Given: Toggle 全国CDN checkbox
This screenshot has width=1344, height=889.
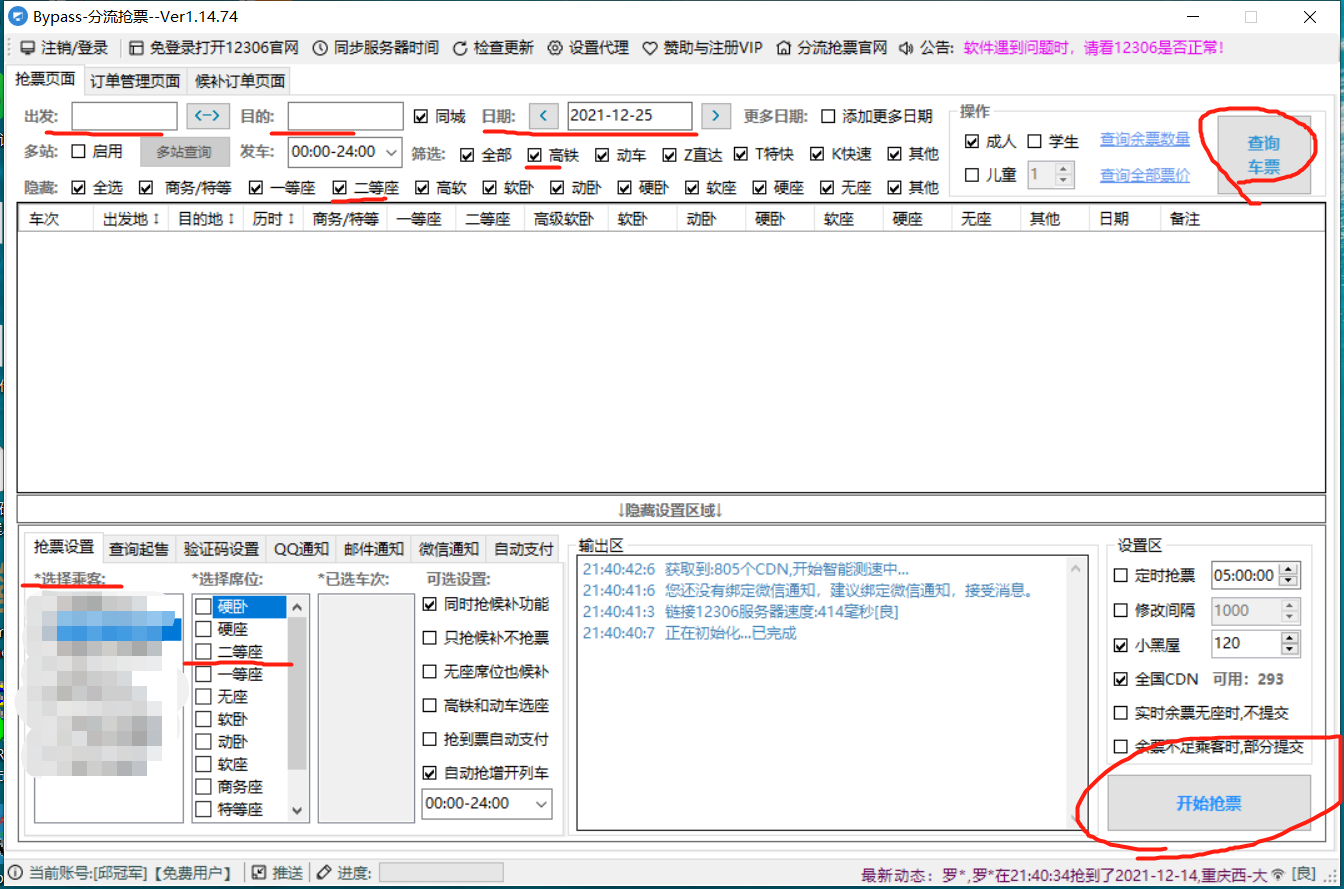Looking at the screenshot, I should (1121, 679).
